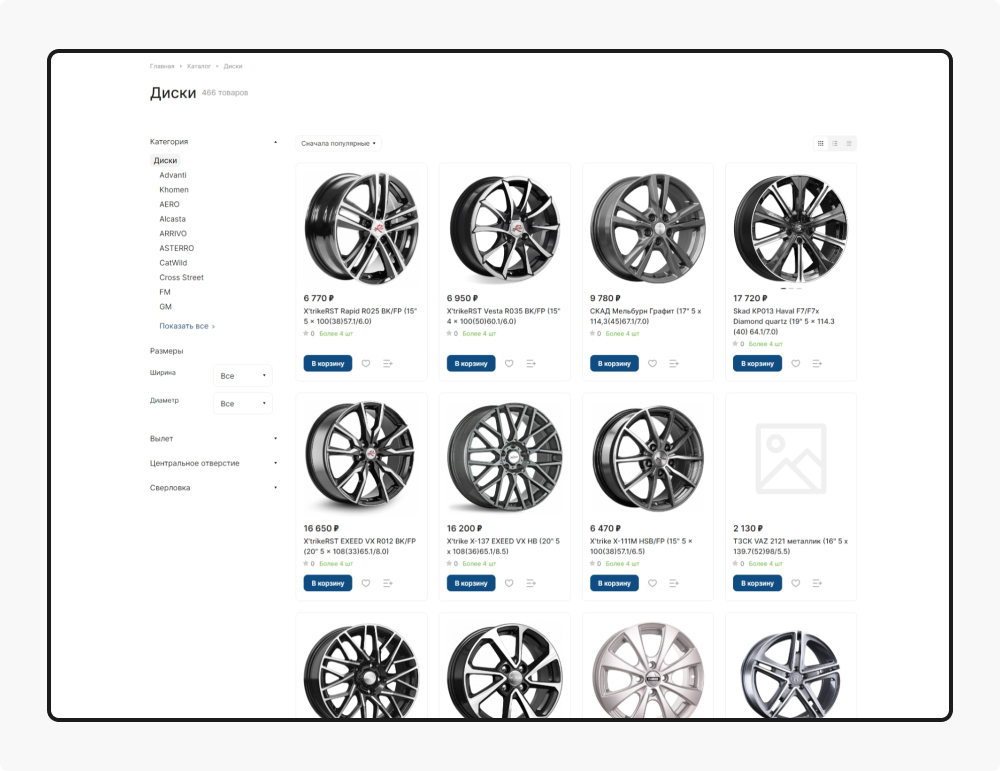Viewport: 1000px width, 771px height.
Task: Add X'trikeRST Vesta R035 to cart
Action: (x=471, y=363)
